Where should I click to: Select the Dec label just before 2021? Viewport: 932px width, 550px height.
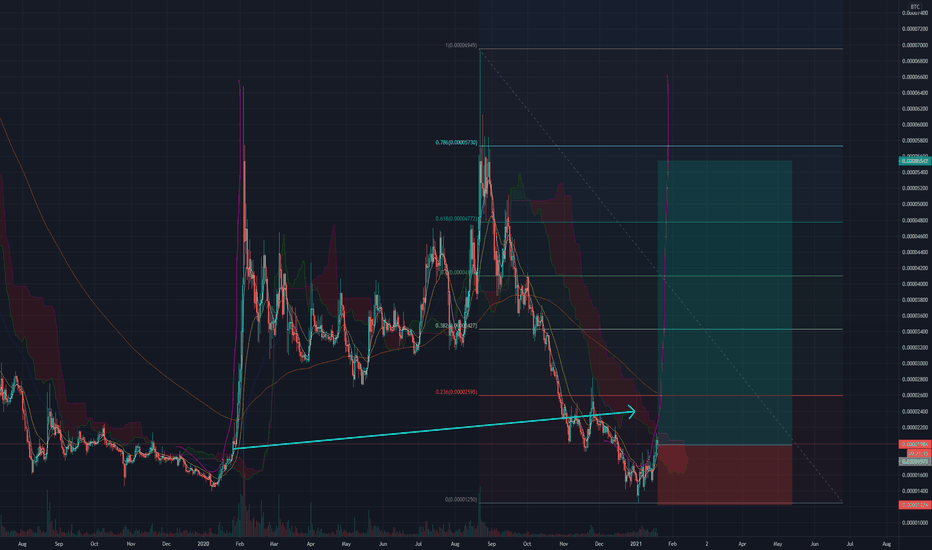599,544
